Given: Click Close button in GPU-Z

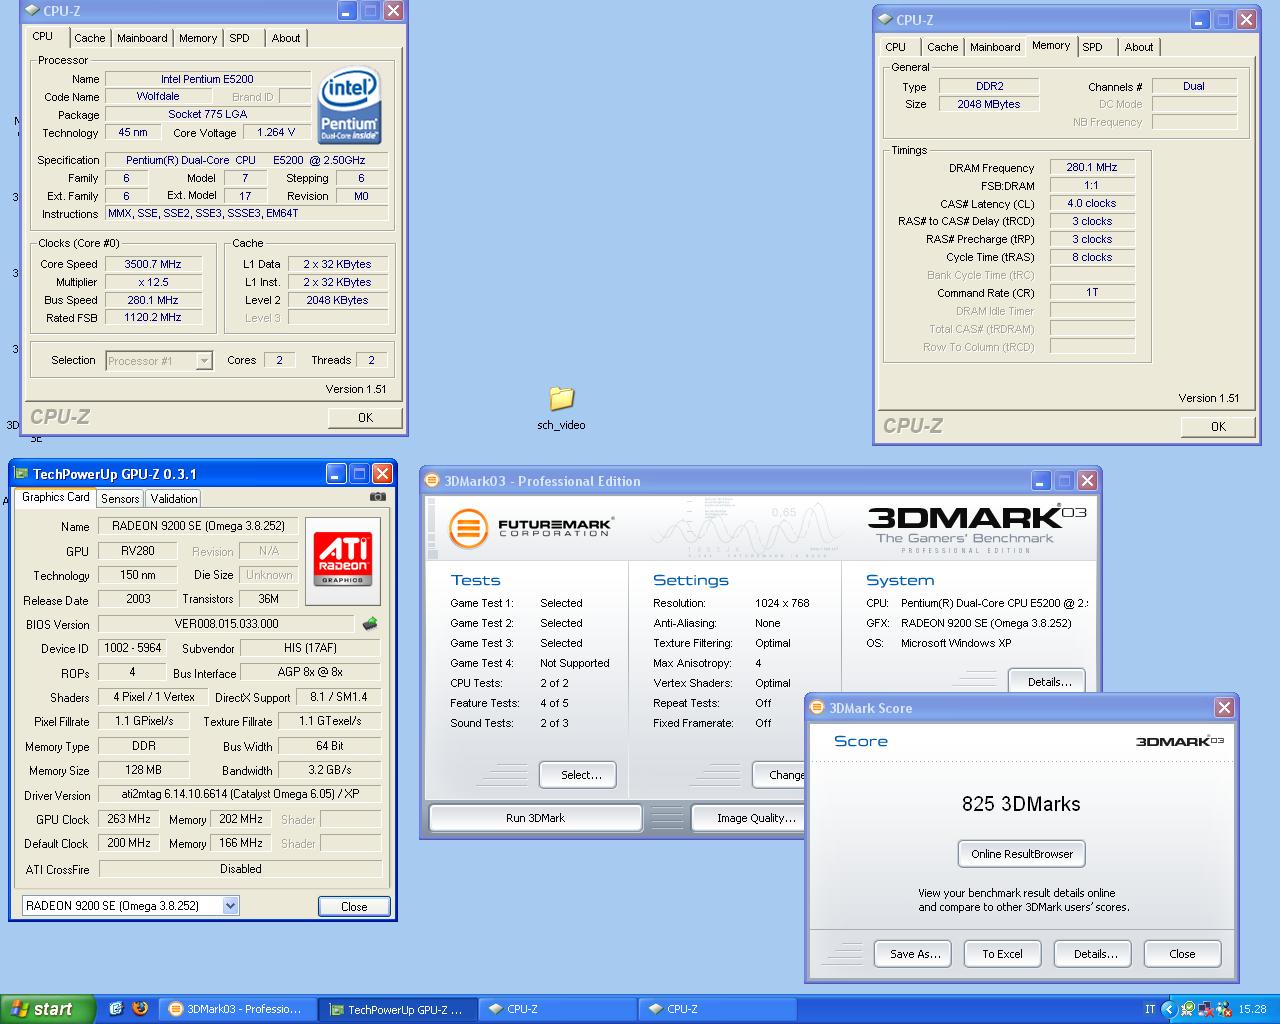Looking at the screenshot, I should coord(354,907).
